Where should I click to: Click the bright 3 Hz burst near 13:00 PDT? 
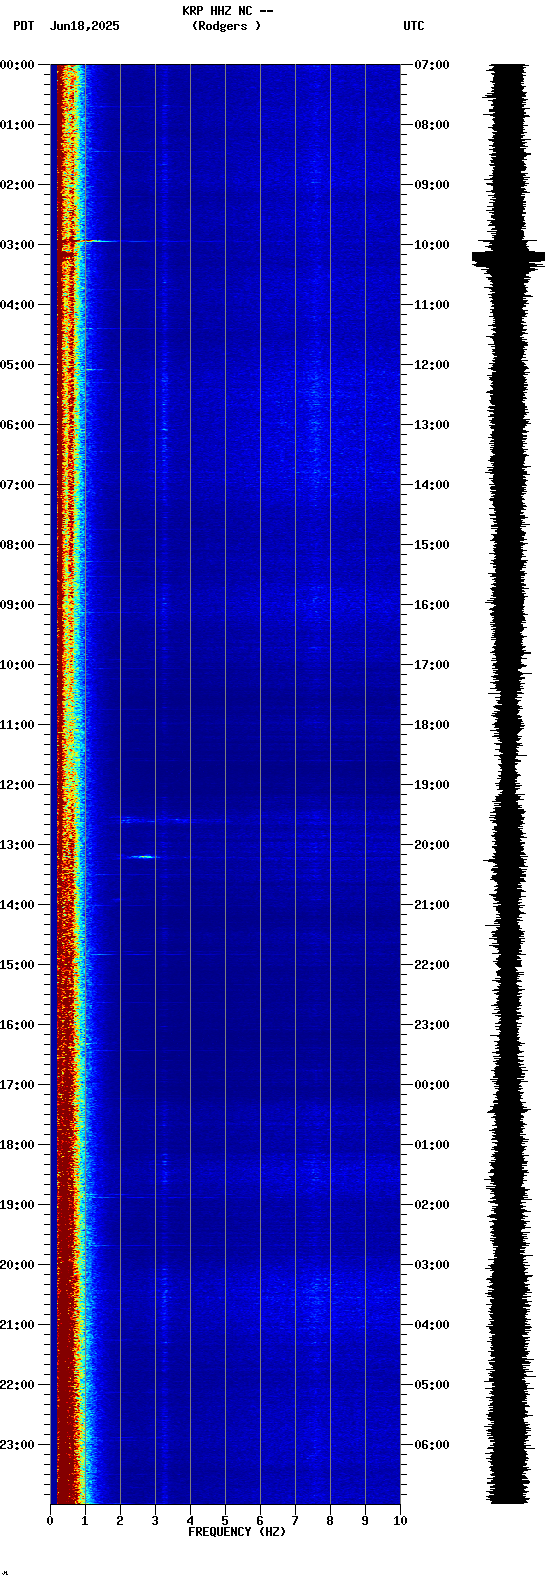tap(144, 857)
